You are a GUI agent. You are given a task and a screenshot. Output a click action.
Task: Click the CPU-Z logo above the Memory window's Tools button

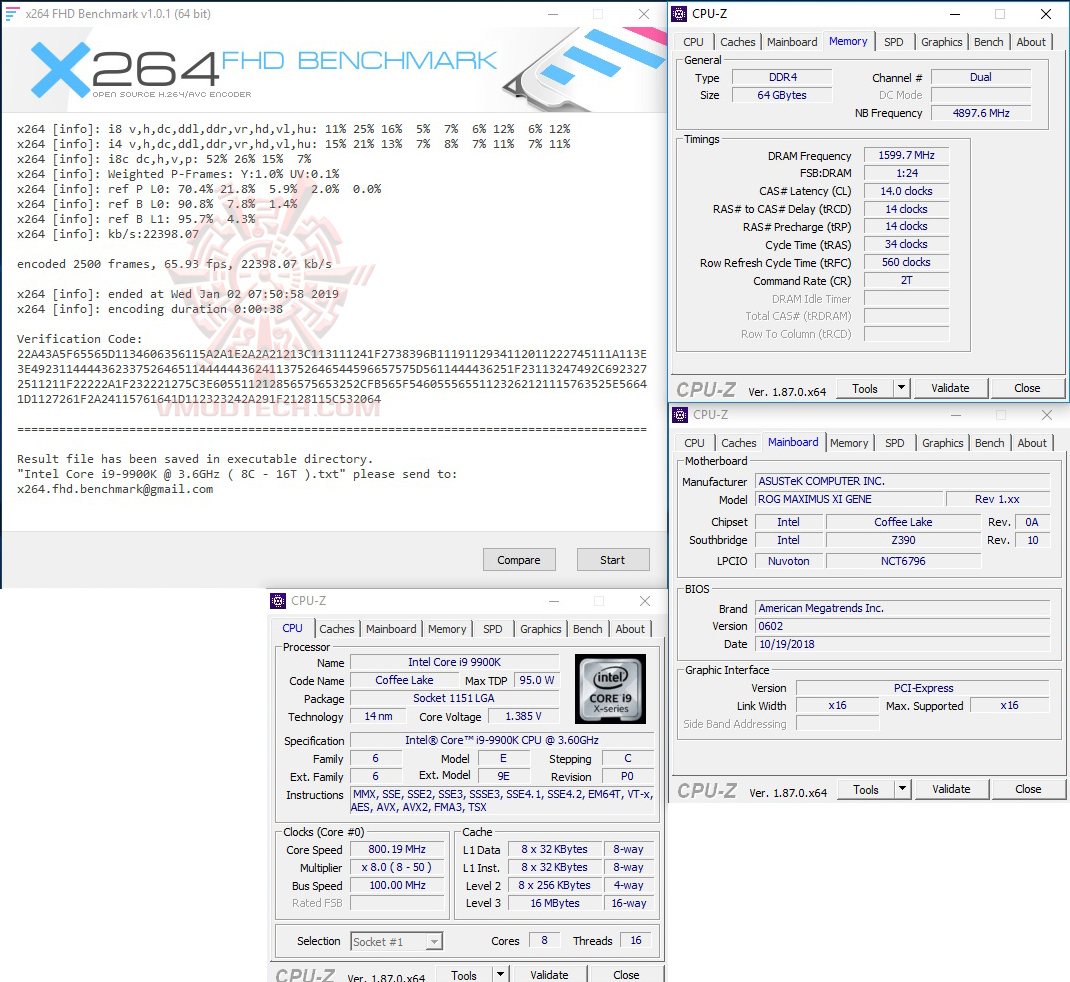[707, 388]
